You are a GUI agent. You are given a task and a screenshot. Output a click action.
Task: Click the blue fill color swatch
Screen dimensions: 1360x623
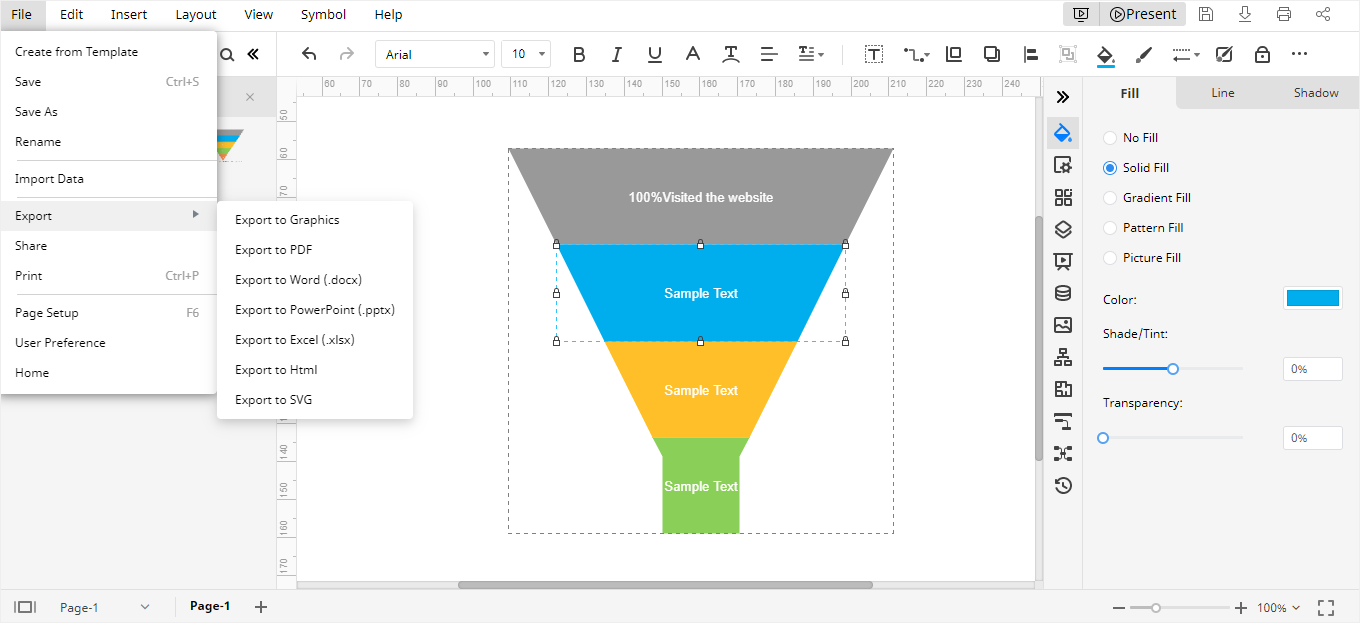1312,298
